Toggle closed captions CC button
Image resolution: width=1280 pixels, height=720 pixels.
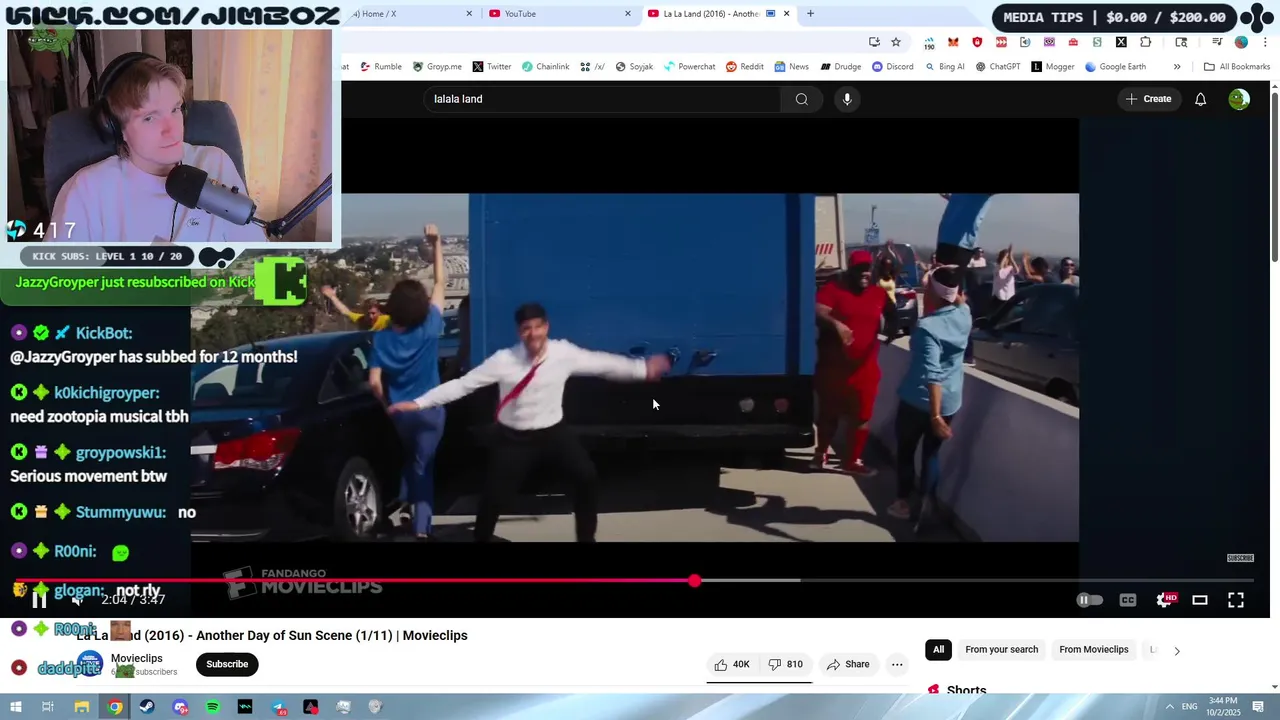pos(1128,600)
